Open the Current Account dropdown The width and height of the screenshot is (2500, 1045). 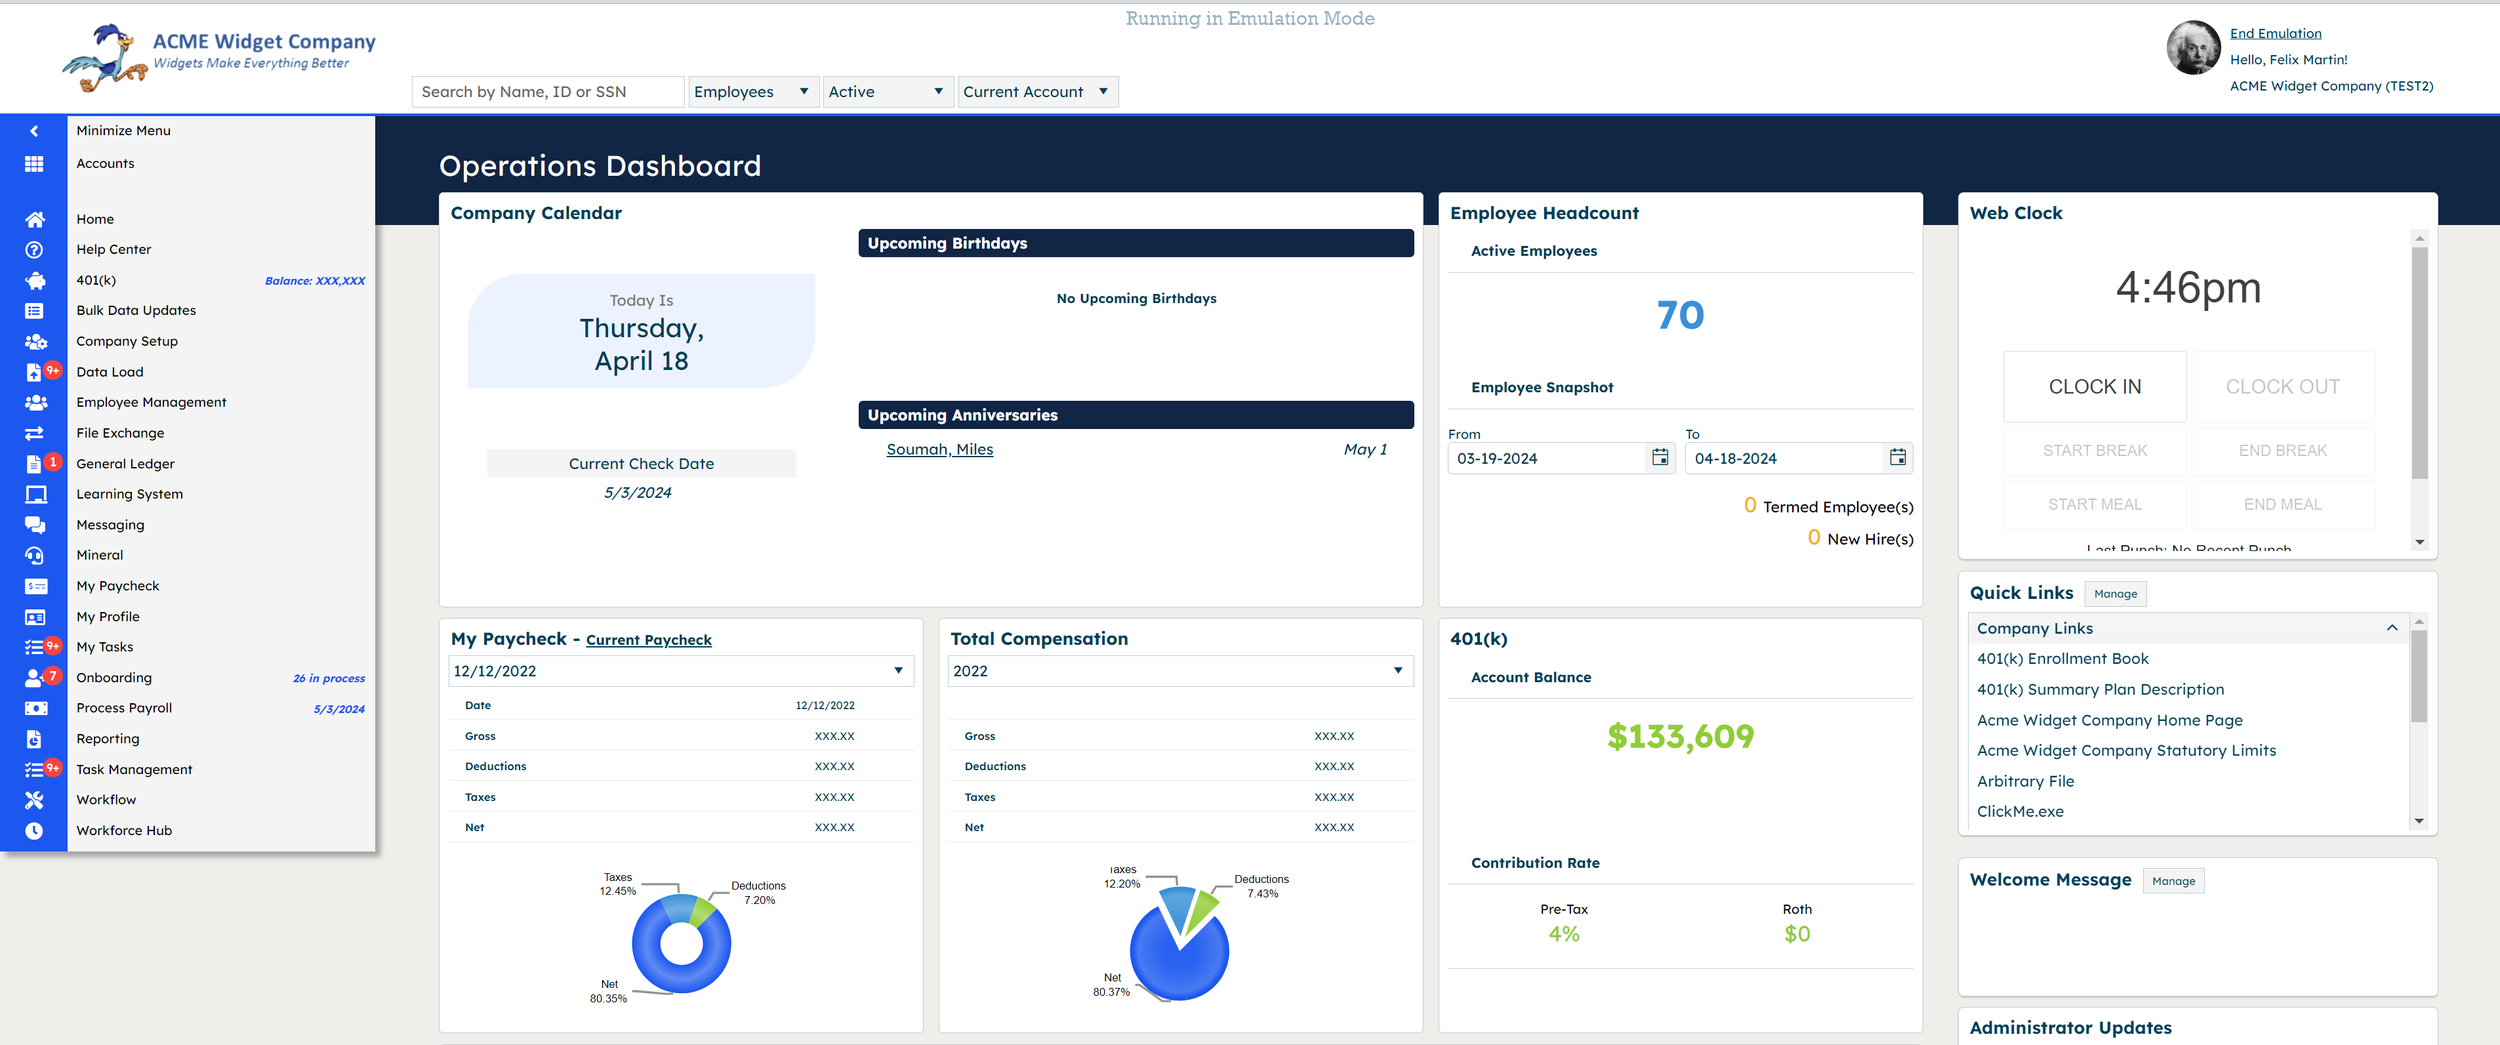[x=1037, y=91]
